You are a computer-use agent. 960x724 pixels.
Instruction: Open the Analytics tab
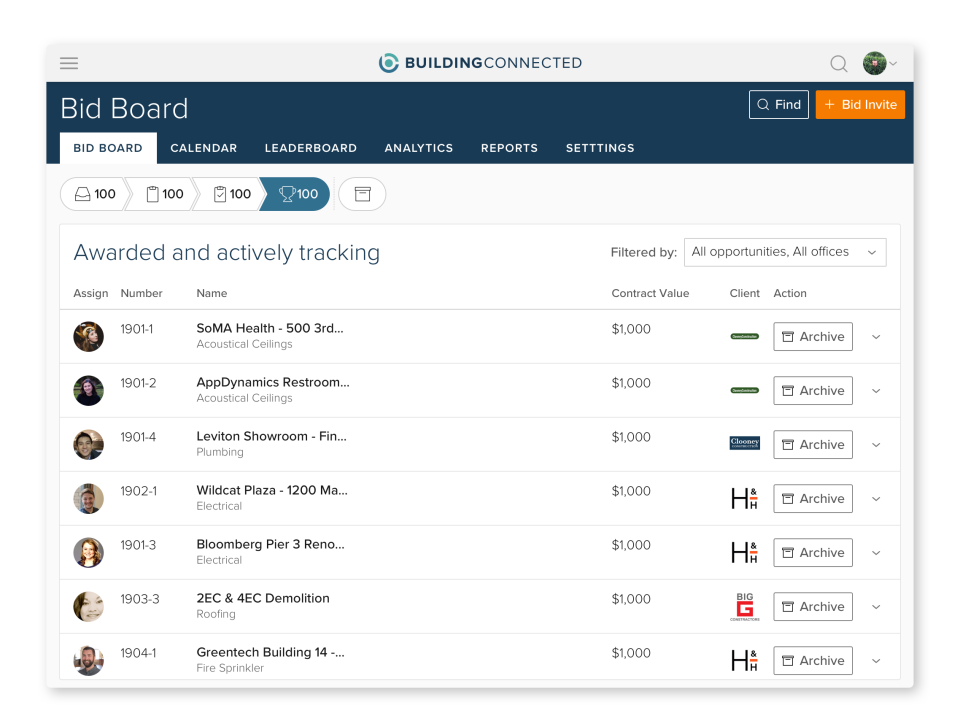point(418,148)
